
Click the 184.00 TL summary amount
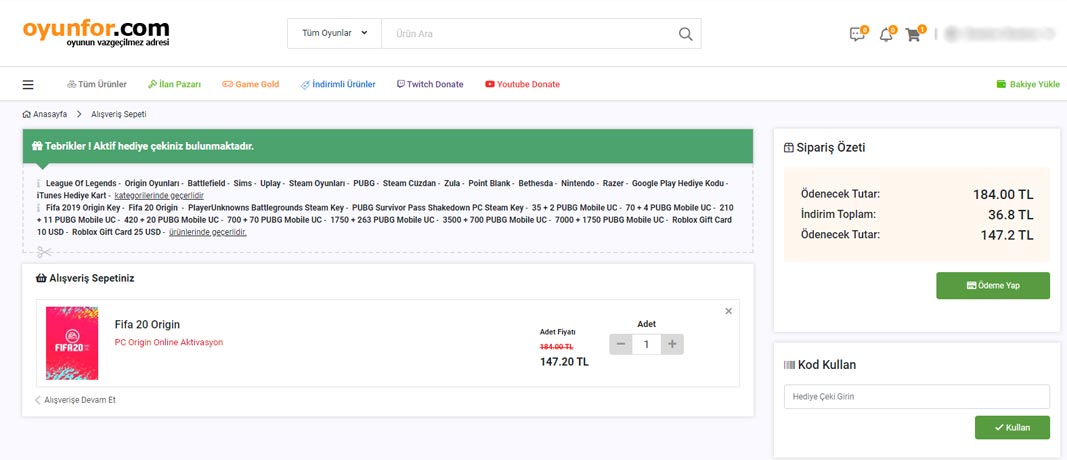pos(1003,195)
